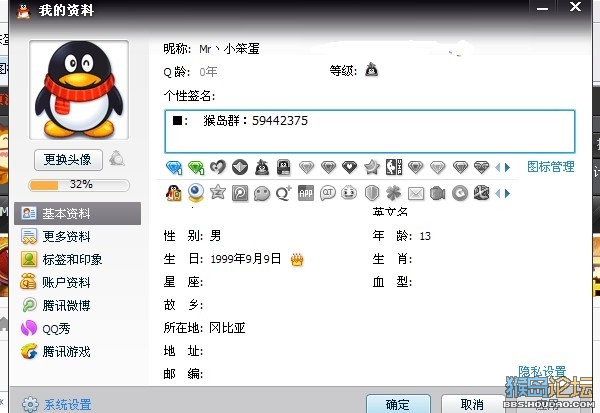The image size is (600, 413).
Task: Minimize the 我的资料 window
Action: pyautogui.click(x=542, y=8)
